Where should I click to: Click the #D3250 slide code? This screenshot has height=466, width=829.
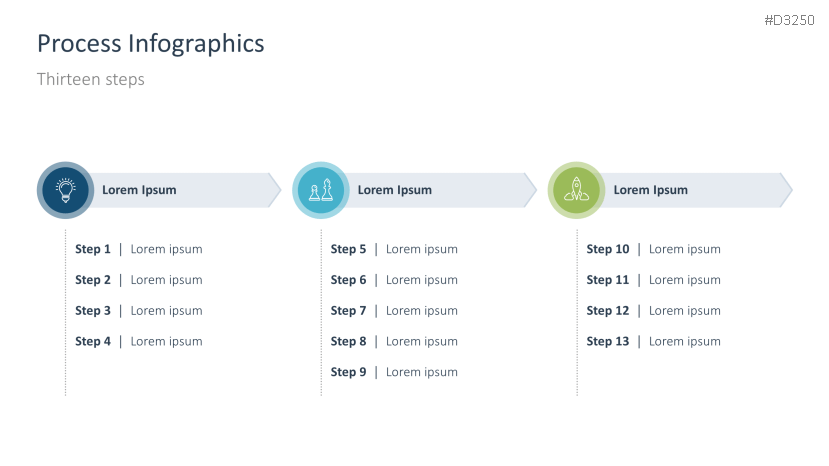click(789, 20)
